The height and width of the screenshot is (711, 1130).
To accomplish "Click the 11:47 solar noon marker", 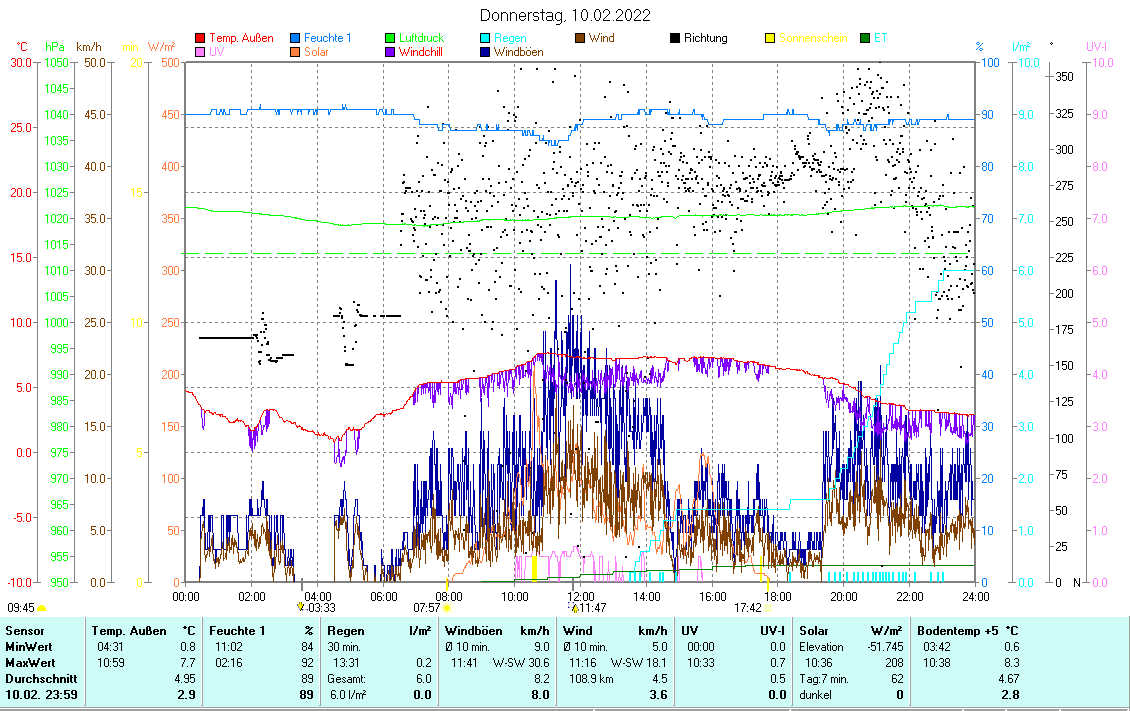I will 575,607.
